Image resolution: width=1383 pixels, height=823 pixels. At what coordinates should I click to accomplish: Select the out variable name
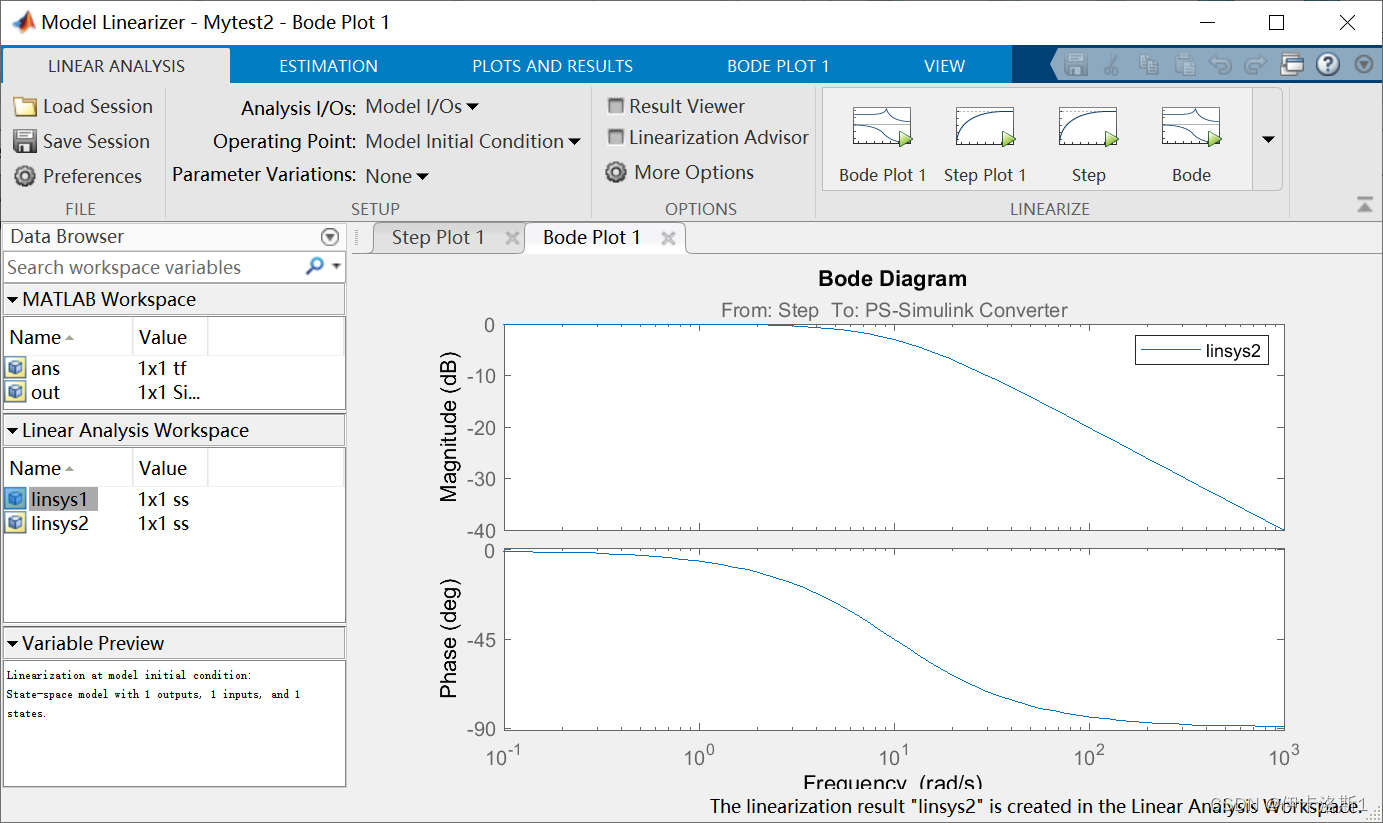coord(46,392)
